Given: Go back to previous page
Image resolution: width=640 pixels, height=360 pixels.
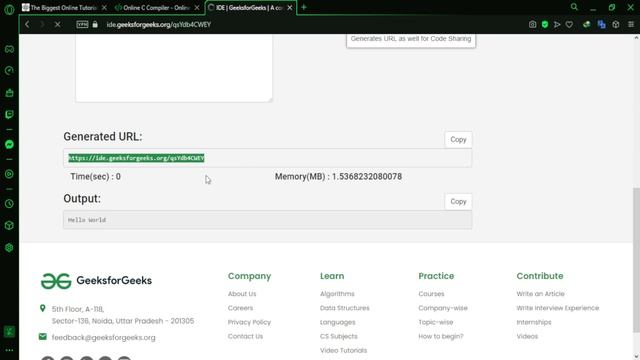Looking at the screenshot, I should pyautogui.click(x=27, y=24).
